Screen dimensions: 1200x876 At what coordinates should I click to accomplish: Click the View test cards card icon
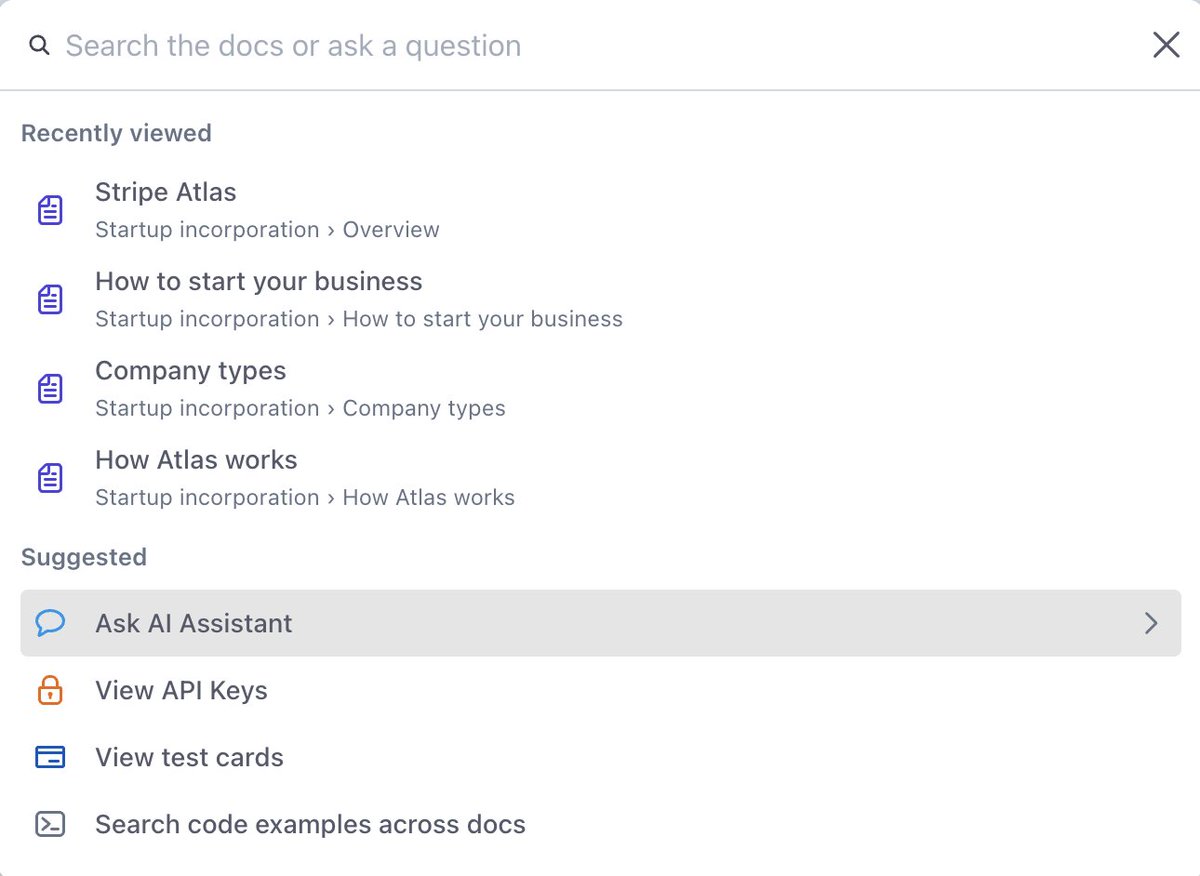[x=50, y=757]
